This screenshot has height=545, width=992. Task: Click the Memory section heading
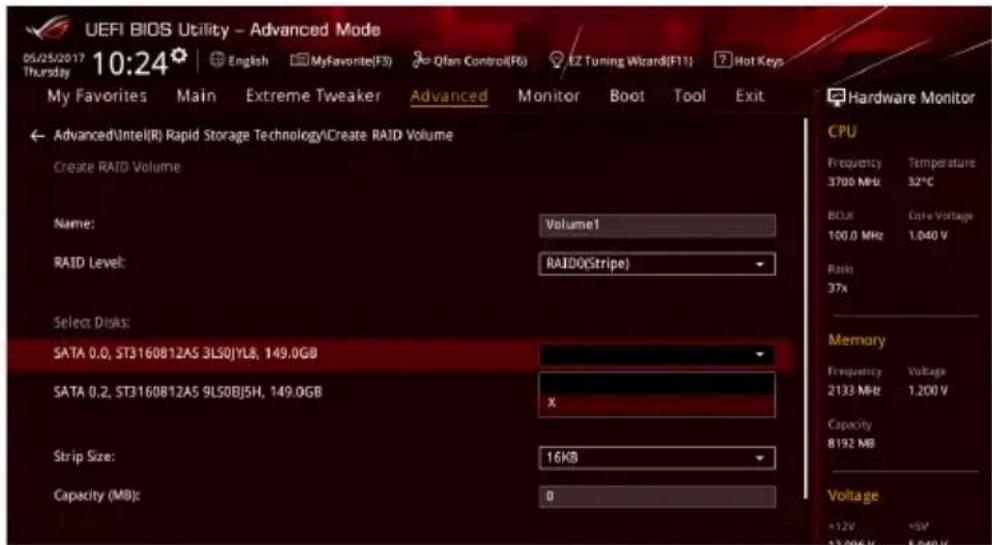(857, 341)
